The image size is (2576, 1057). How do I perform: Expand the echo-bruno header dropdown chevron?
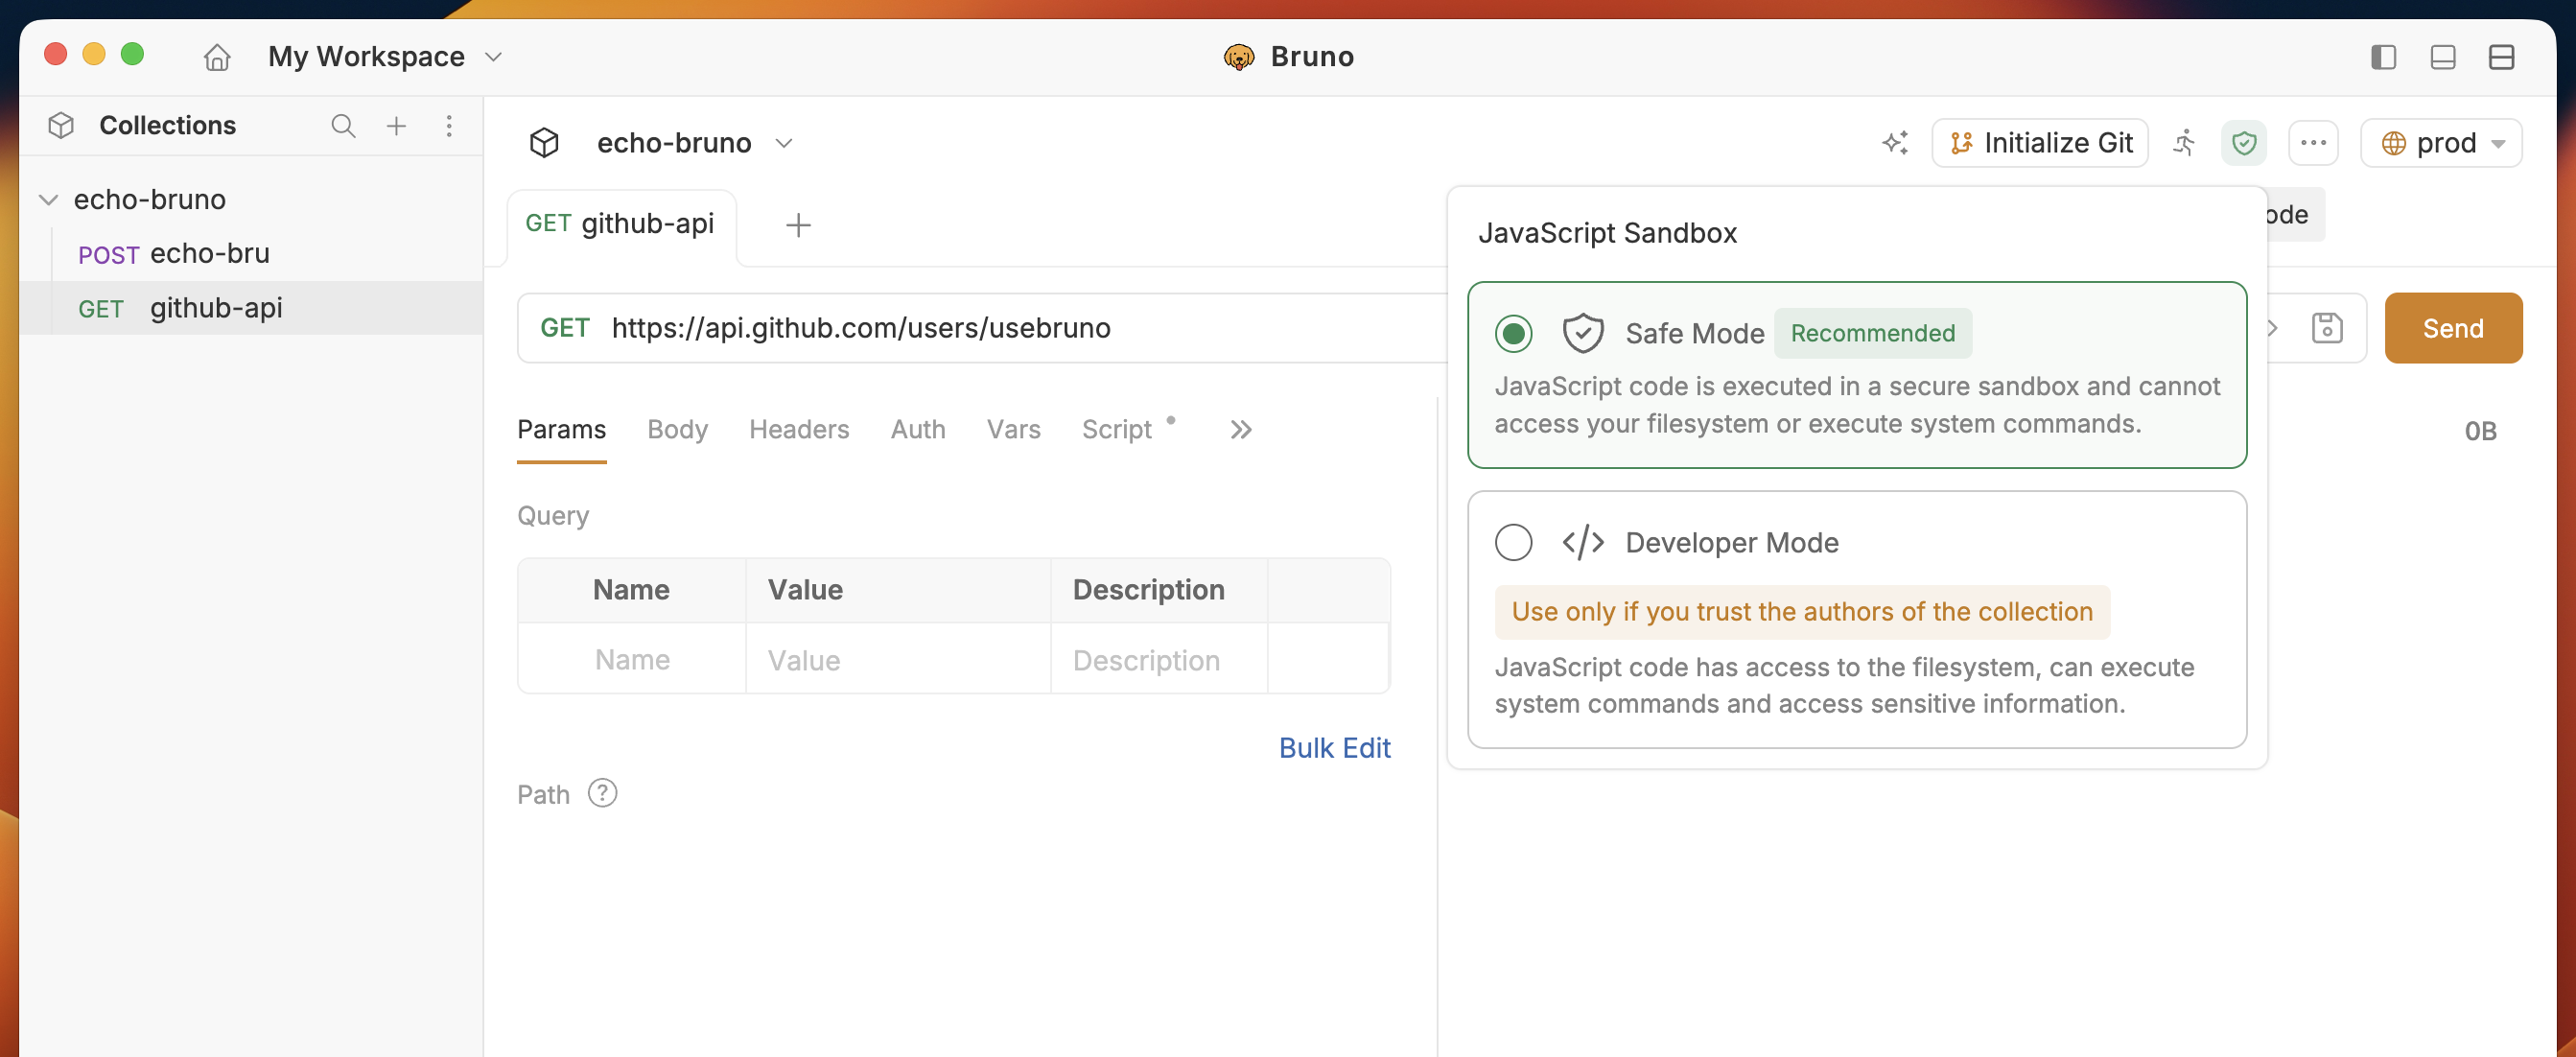[x=784, y=143]
